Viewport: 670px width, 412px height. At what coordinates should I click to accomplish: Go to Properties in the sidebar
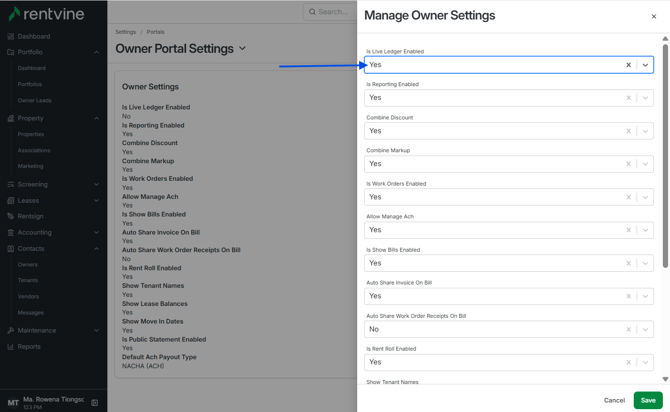coord(31,134)
